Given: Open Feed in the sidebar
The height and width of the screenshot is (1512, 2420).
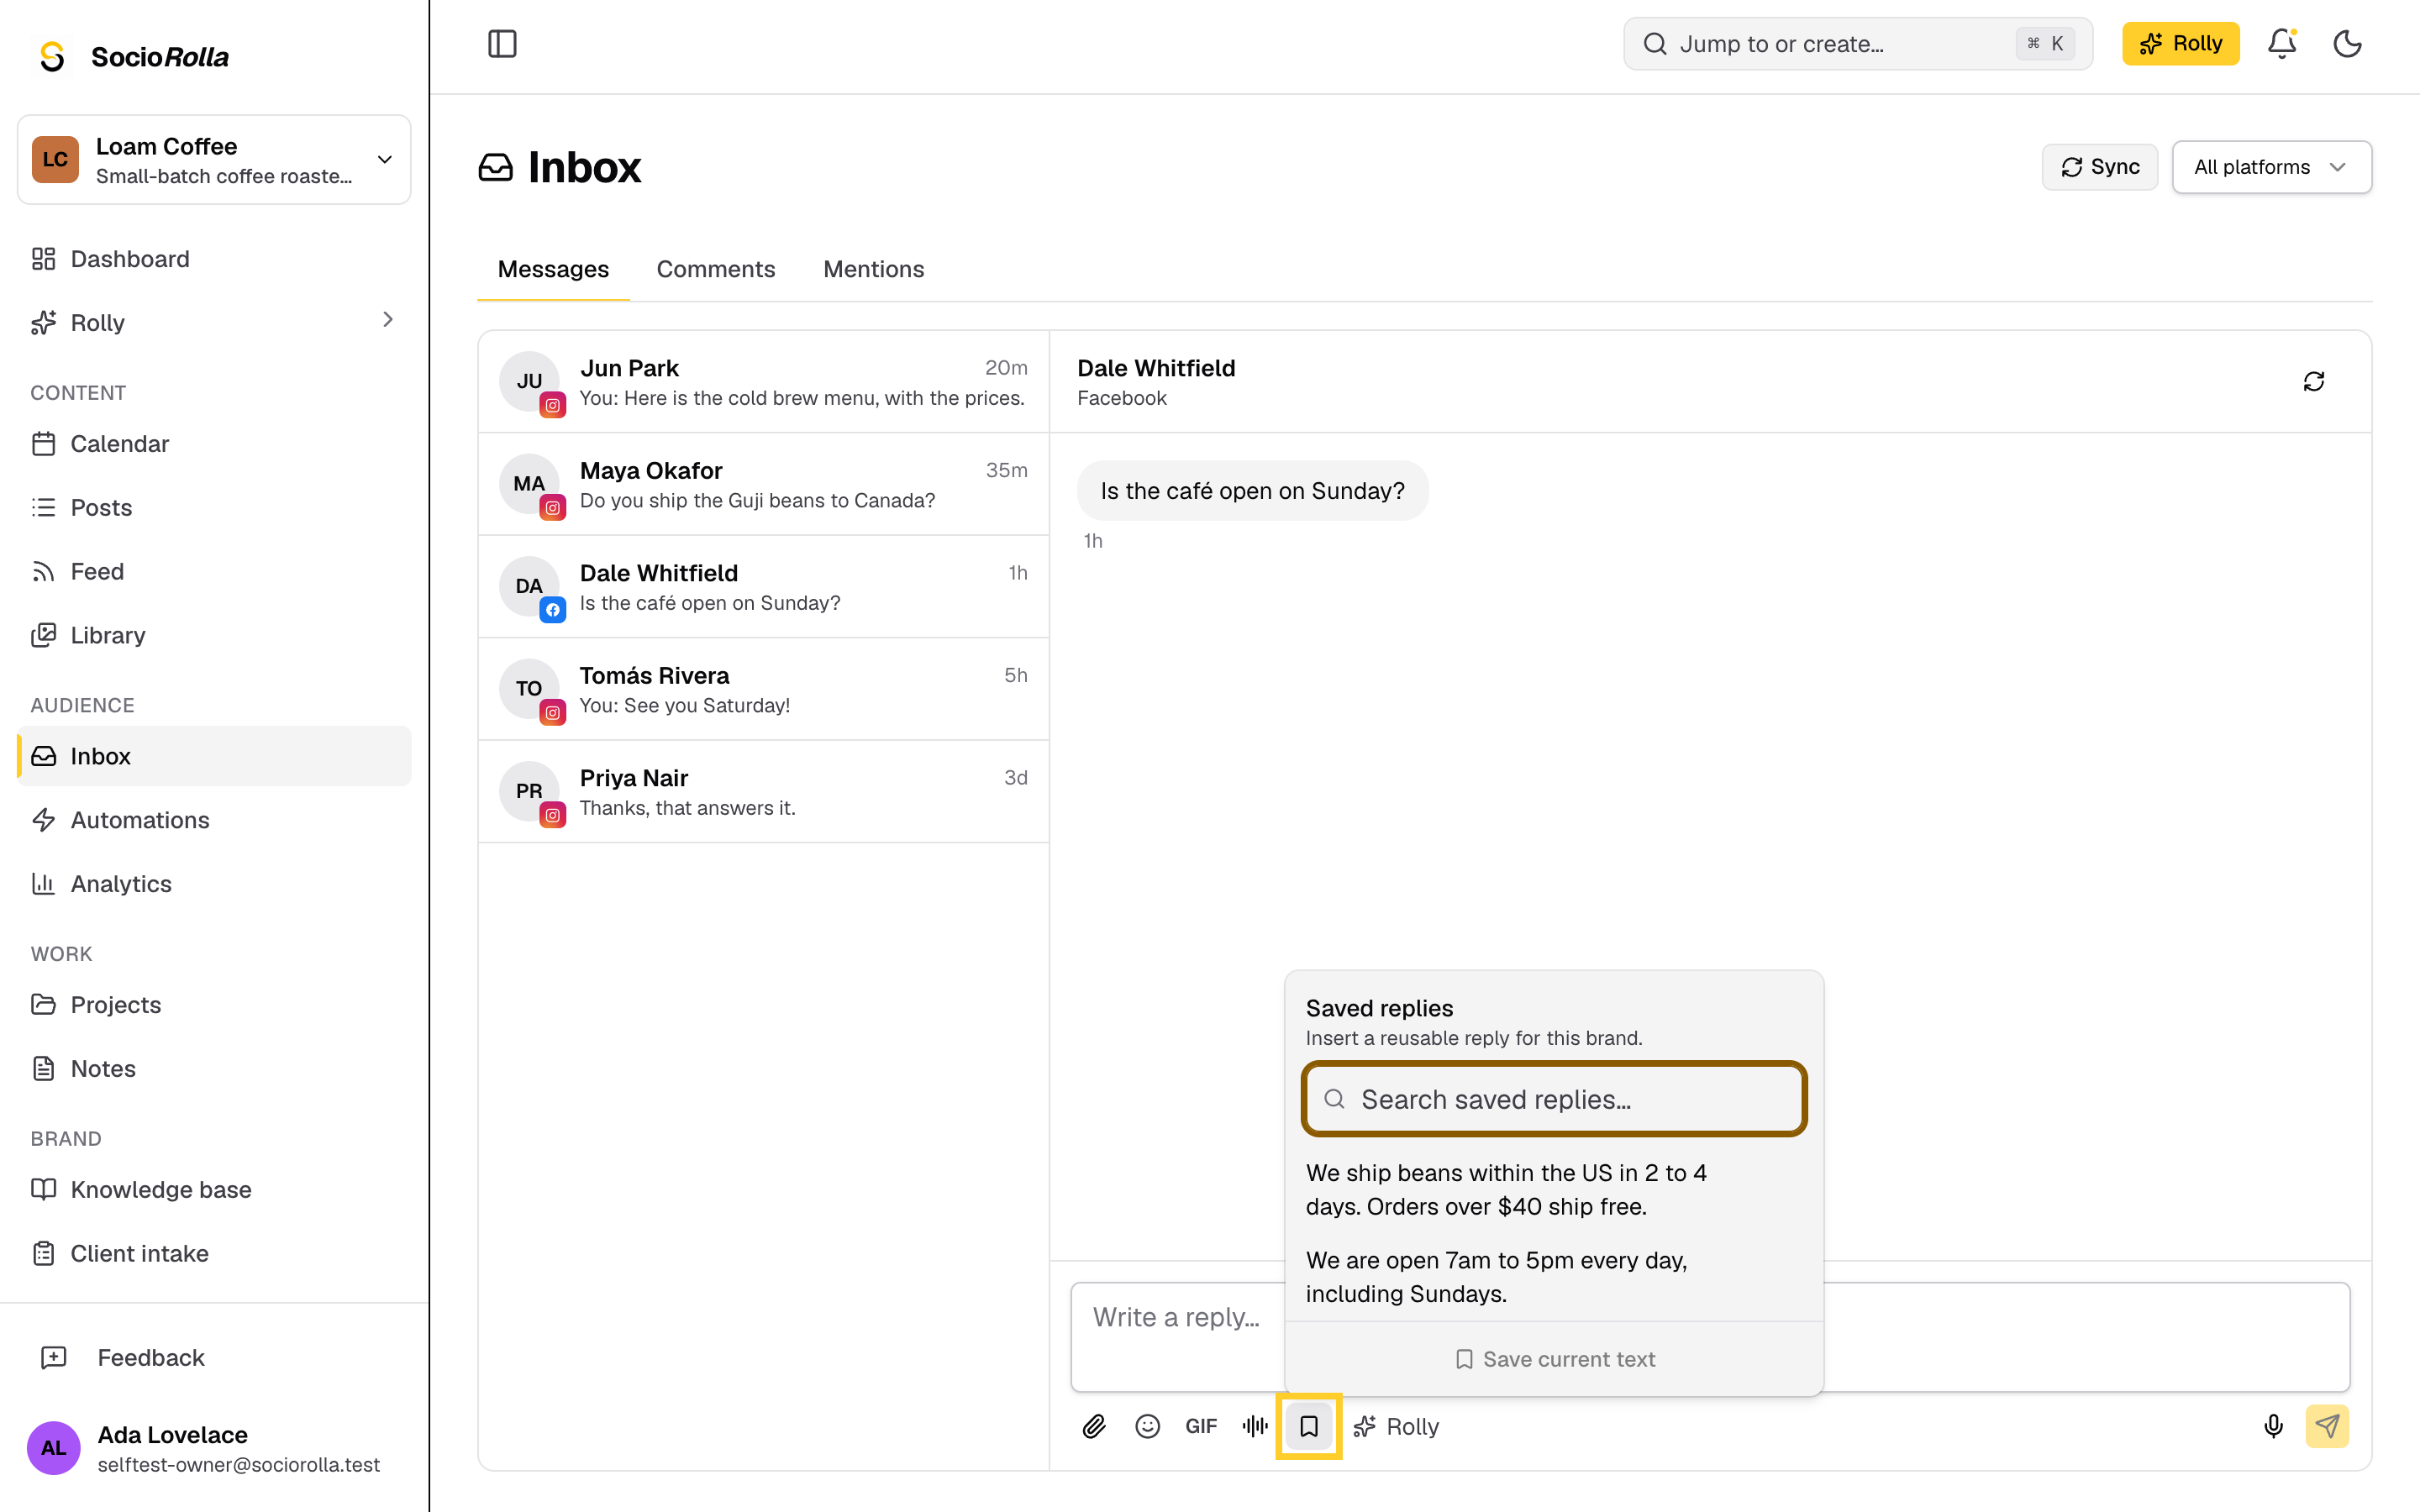Looking at the screenshot, I should click(x=214, y=572).
